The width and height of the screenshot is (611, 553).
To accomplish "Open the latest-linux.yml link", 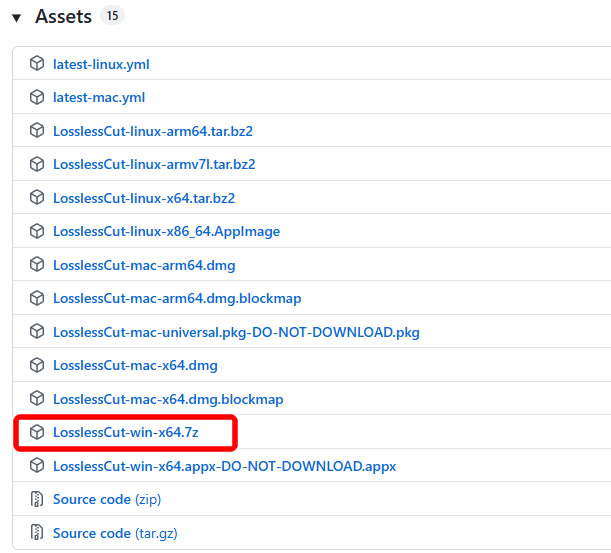I will [x=101, y=64].
